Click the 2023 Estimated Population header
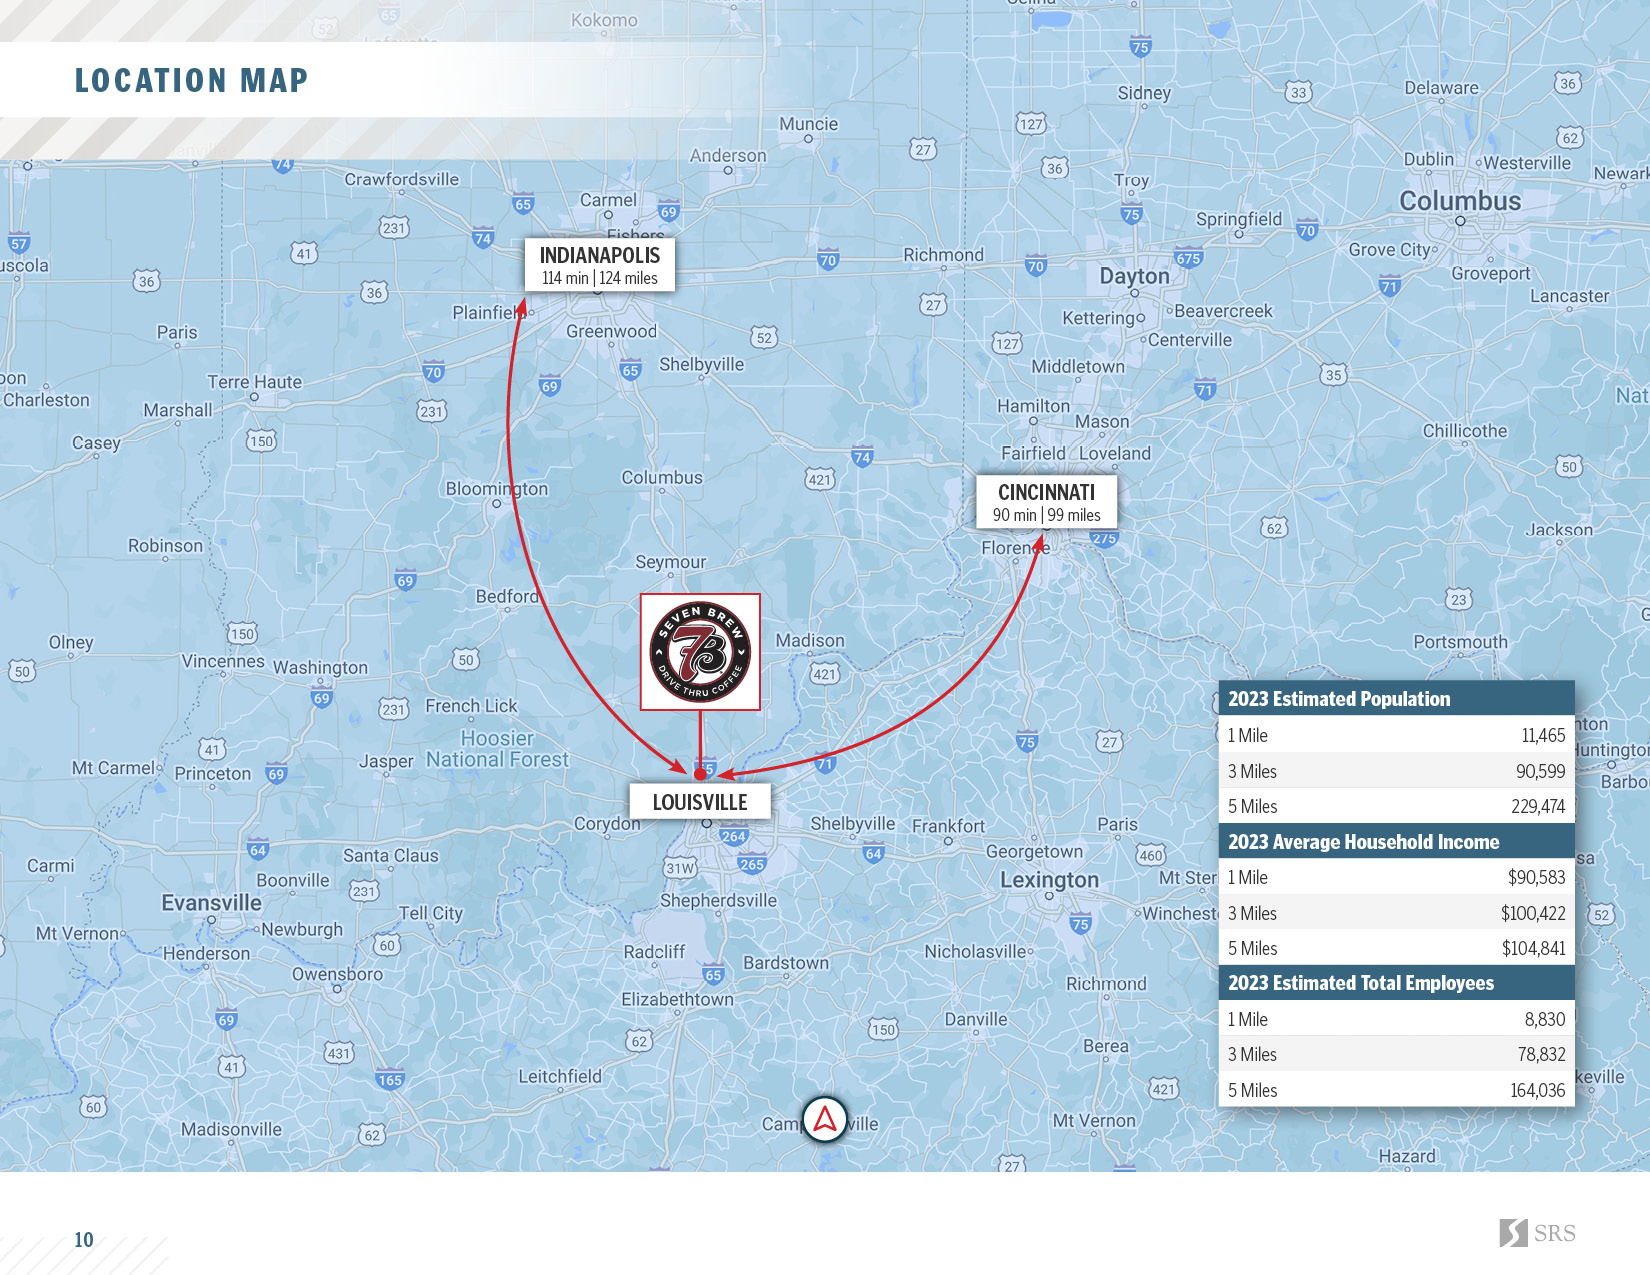 coord(1396,699)
